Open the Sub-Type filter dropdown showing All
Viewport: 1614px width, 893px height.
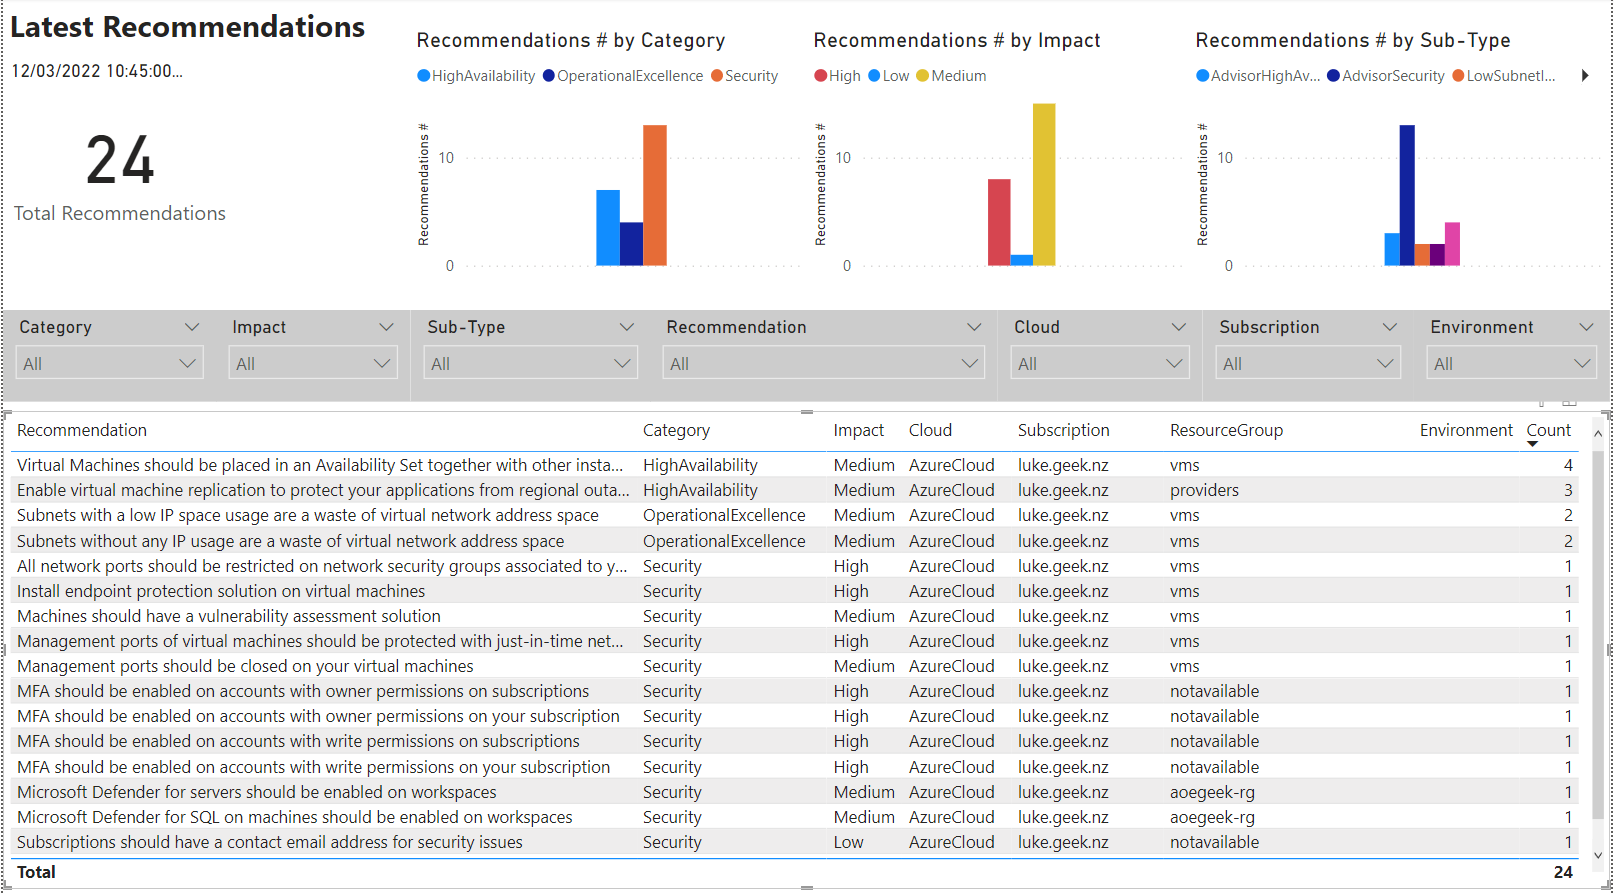[x=531, y=363]
